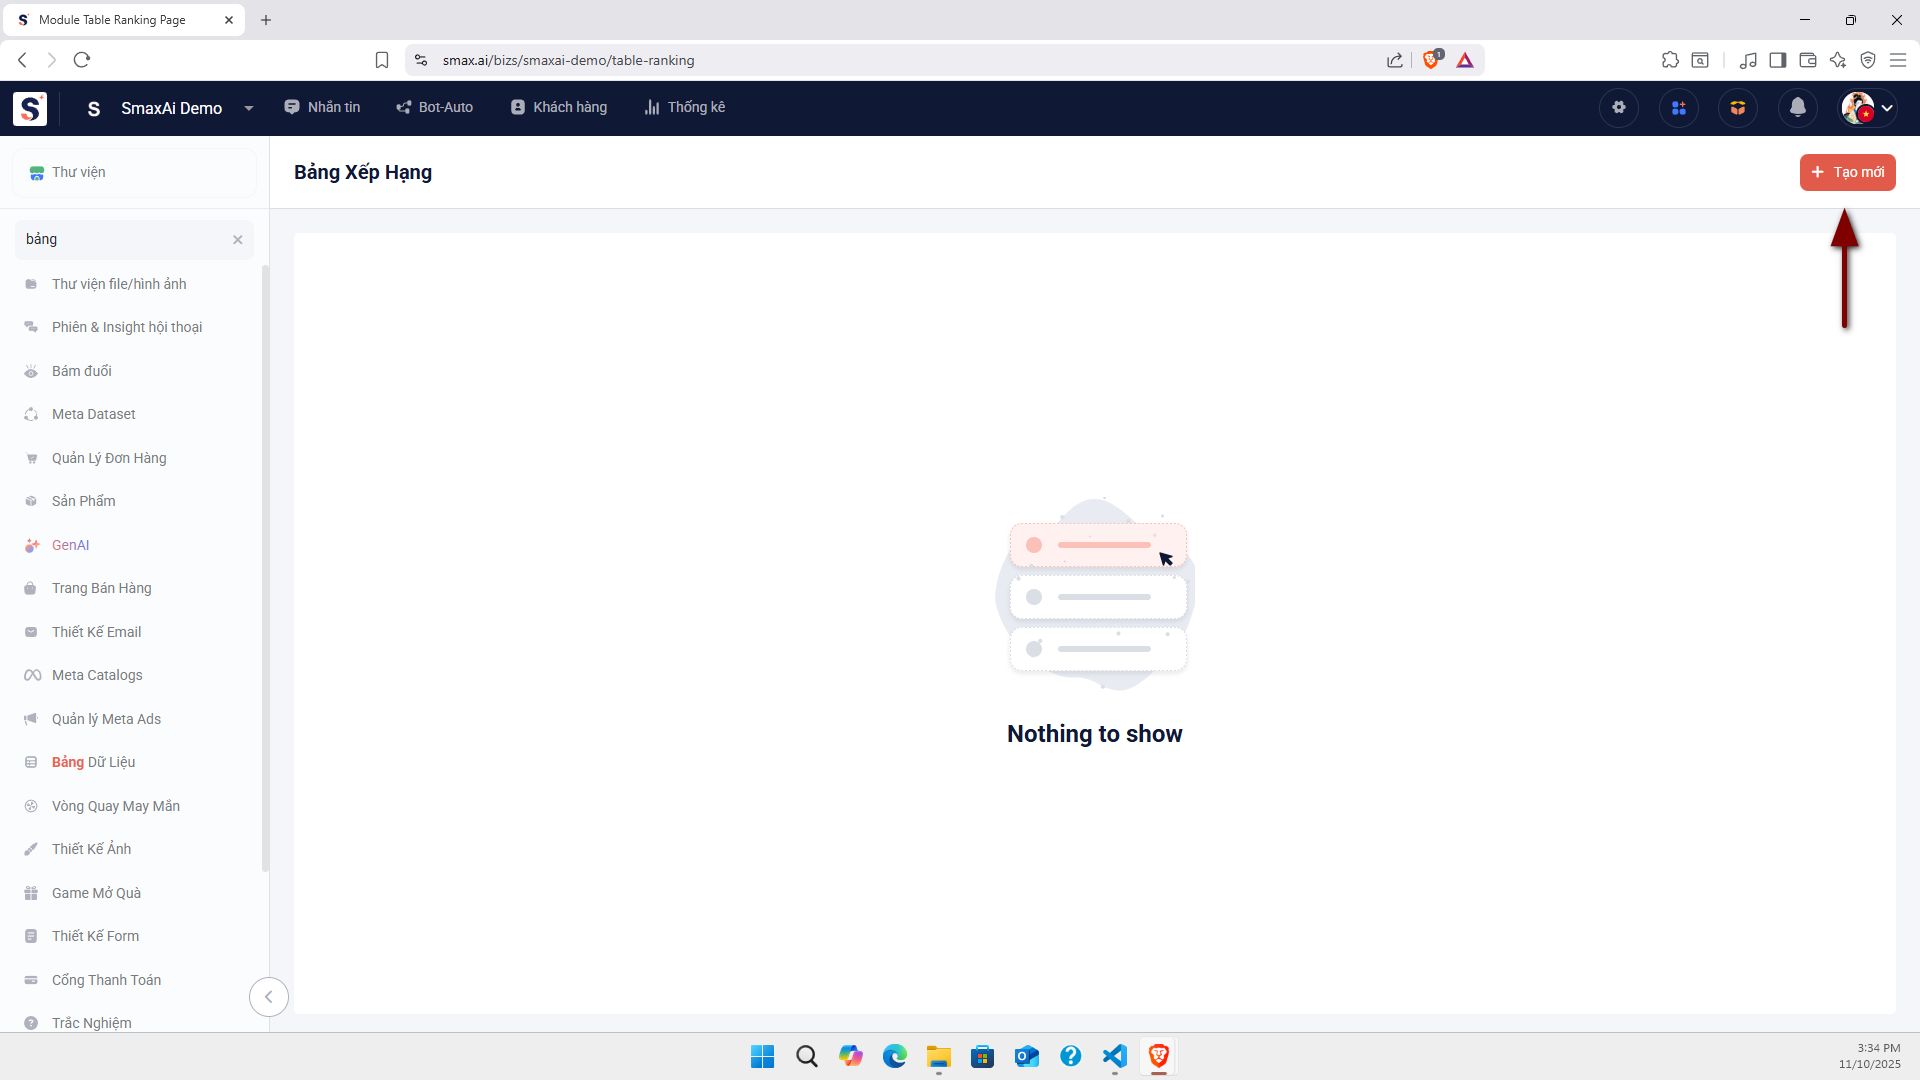Viewport: 1920px width, 1080px height.
Task: Go to Thống kê menu
Action: click(685, 107)
